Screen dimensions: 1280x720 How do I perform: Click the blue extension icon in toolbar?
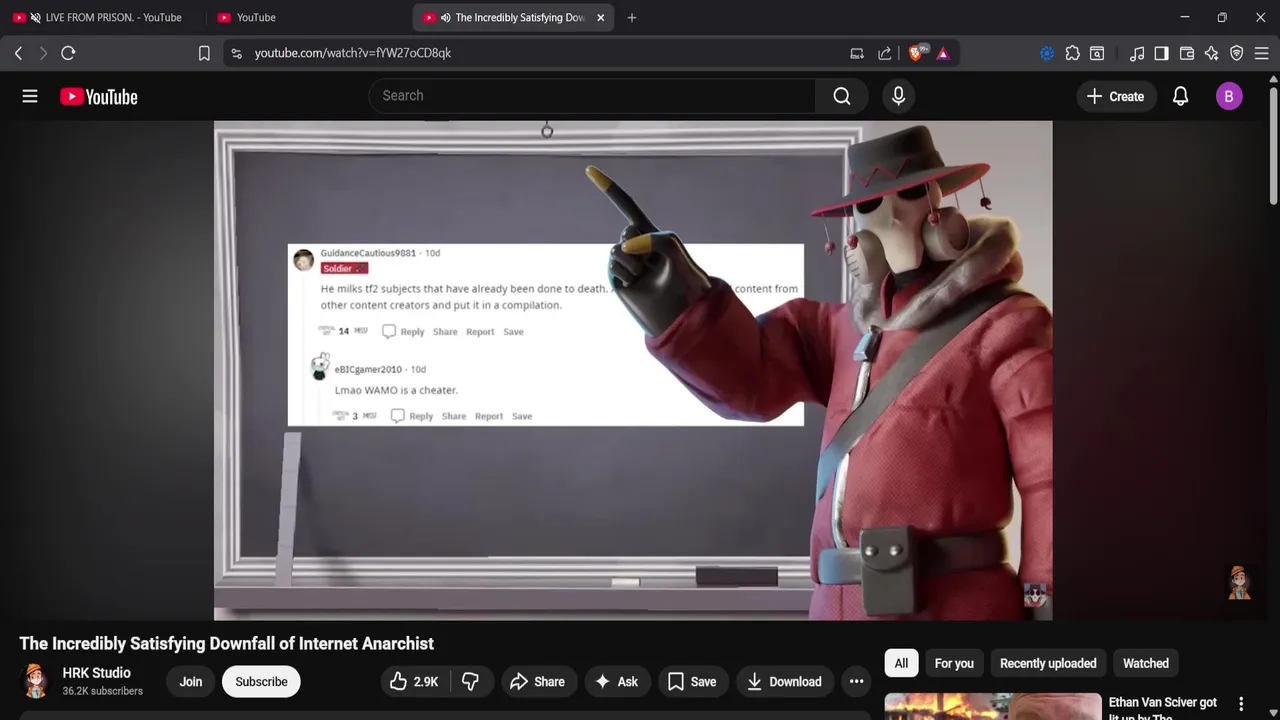click(x=1047, y=53)
